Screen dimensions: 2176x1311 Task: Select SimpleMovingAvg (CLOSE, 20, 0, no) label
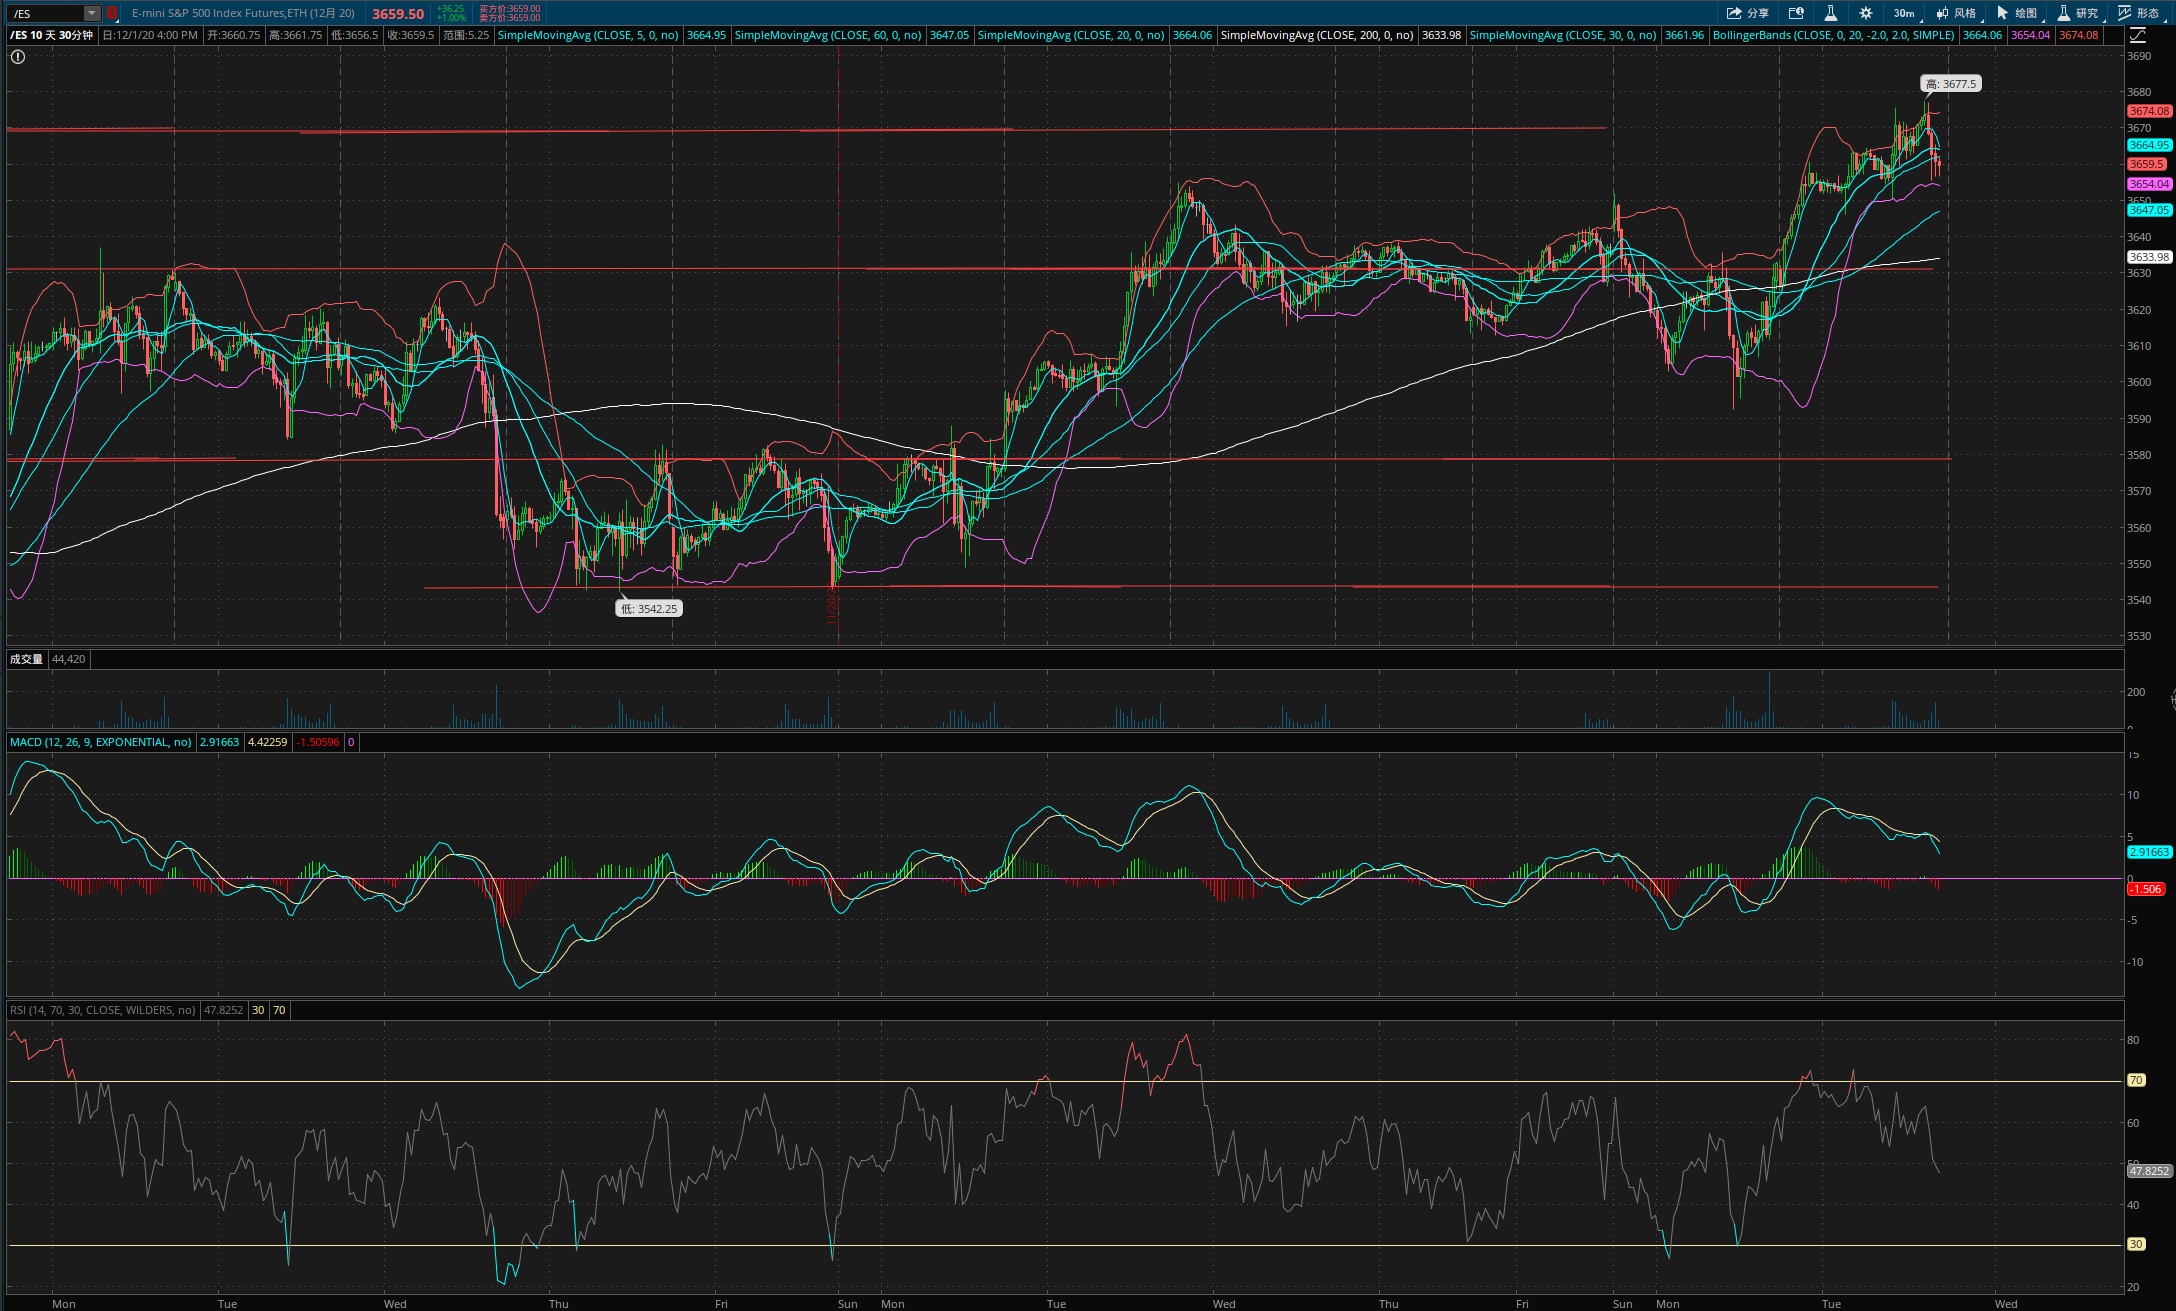coord(1071,35)
